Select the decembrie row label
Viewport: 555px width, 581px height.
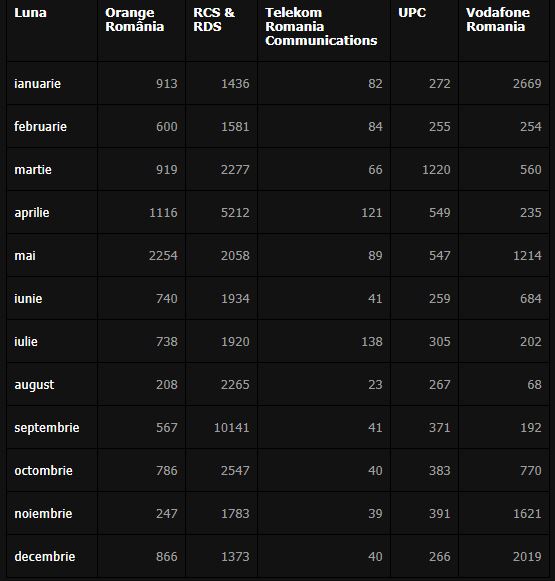click(x=45, y=557)
